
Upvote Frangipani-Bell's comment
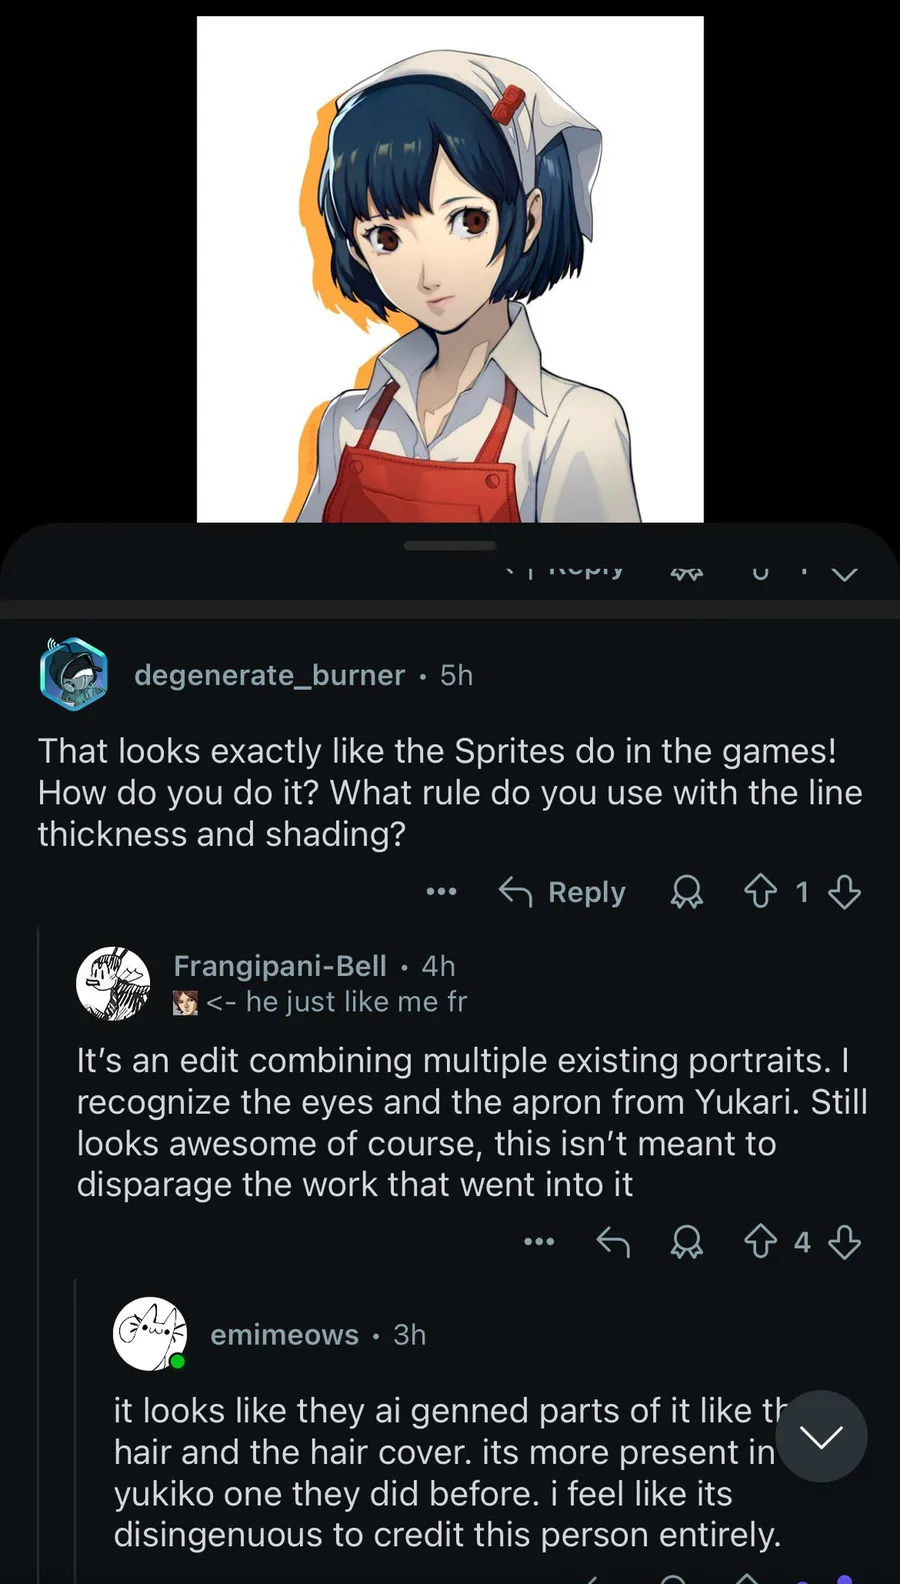(761, 1242)
